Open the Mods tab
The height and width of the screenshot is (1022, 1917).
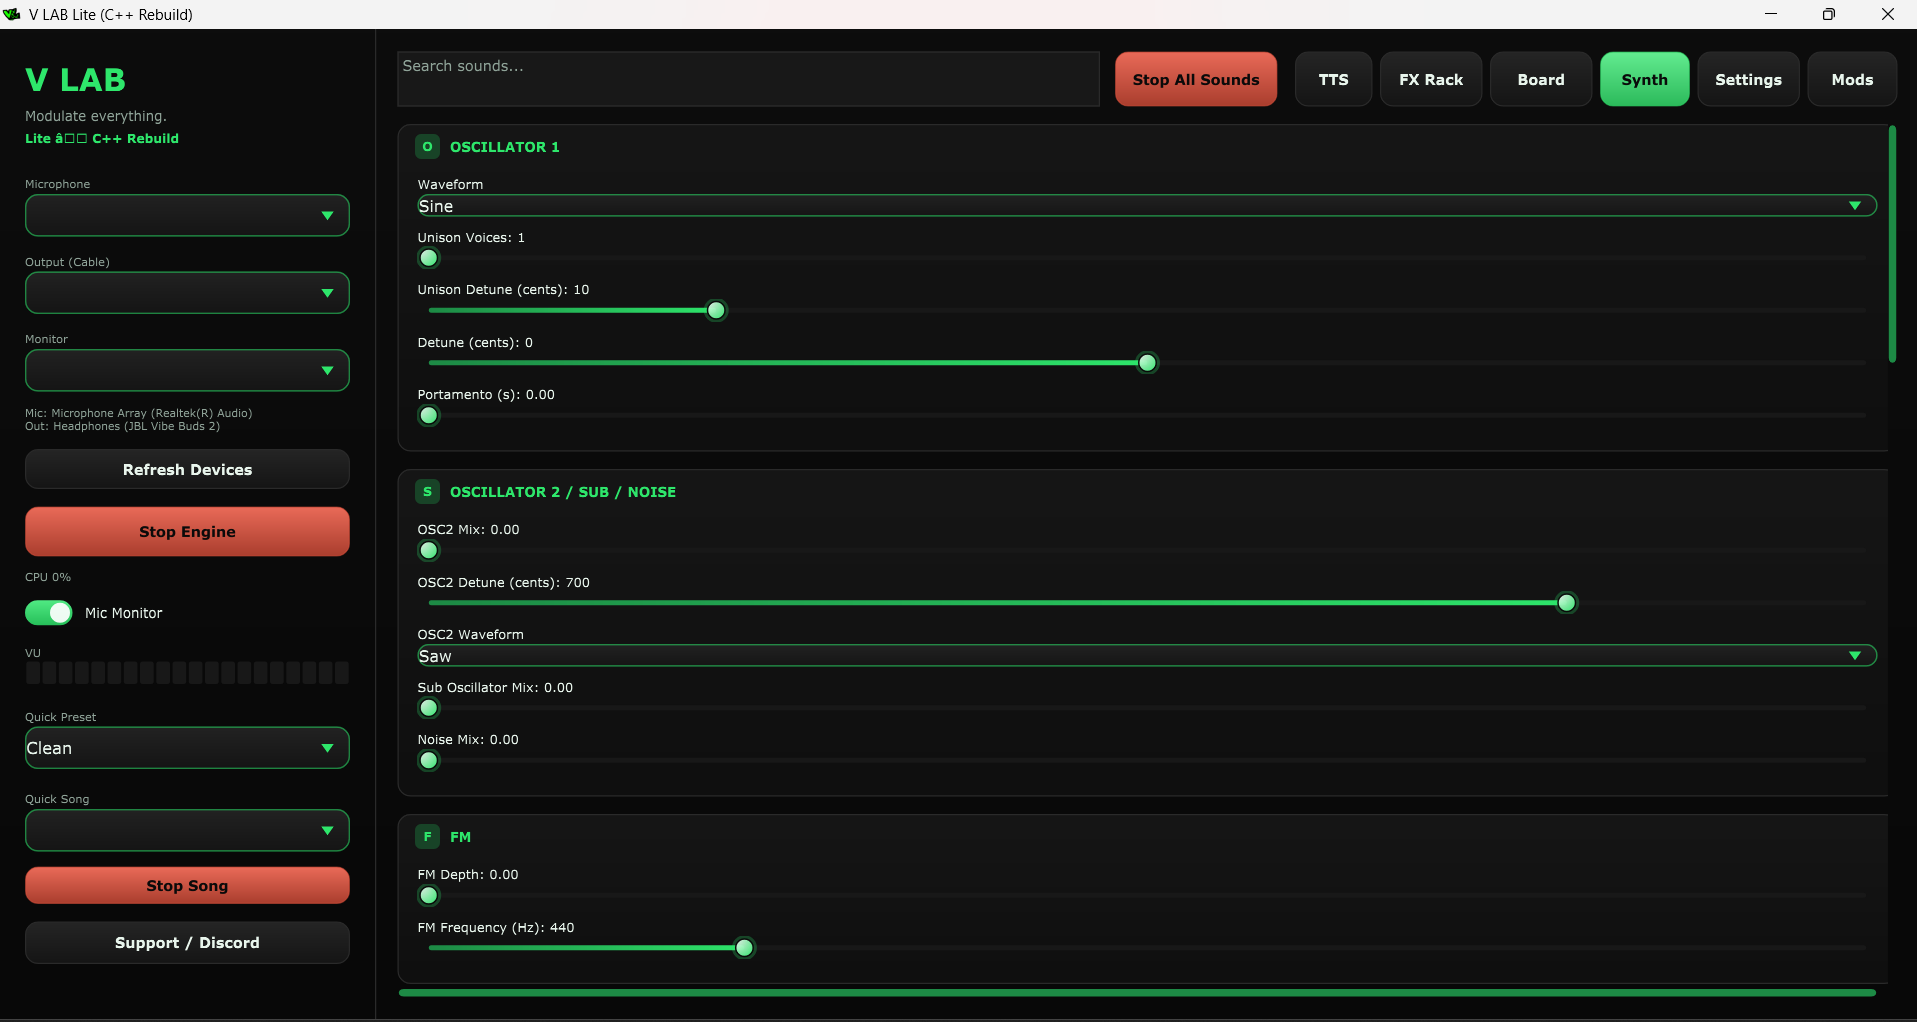pyautogui.click(x=1852, y=79)
